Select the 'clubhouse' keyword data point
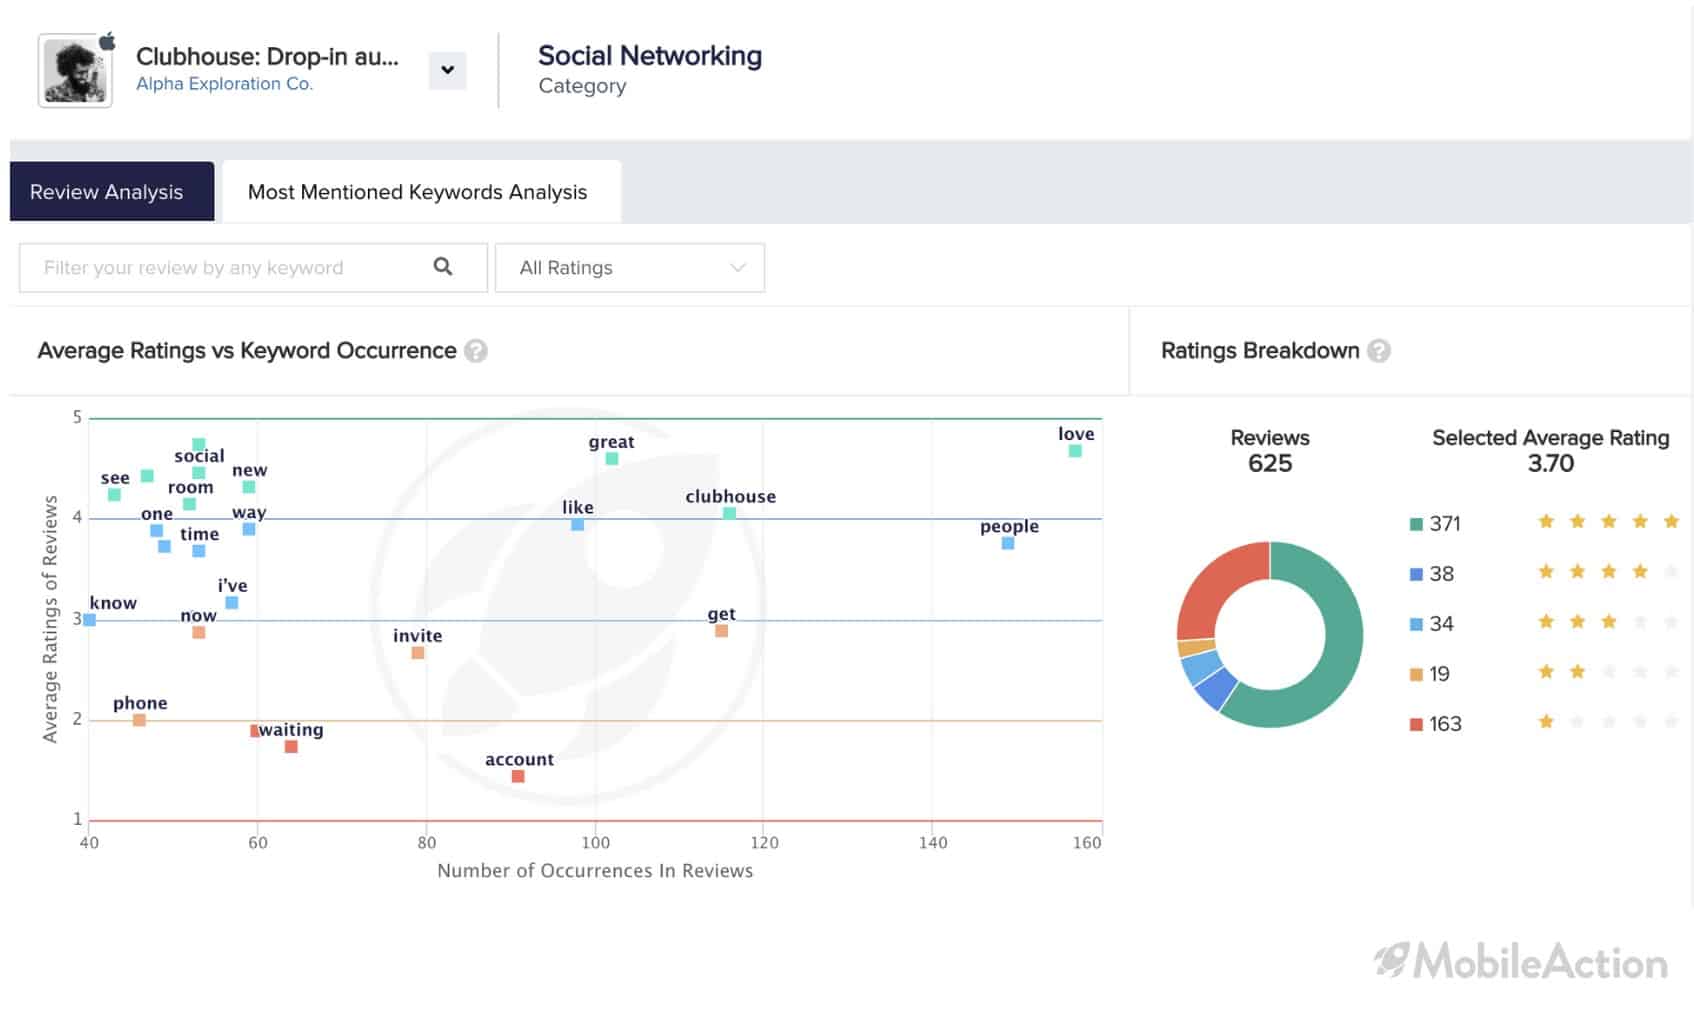This screenshot has height=1028, width=1694. coord(730,513)
